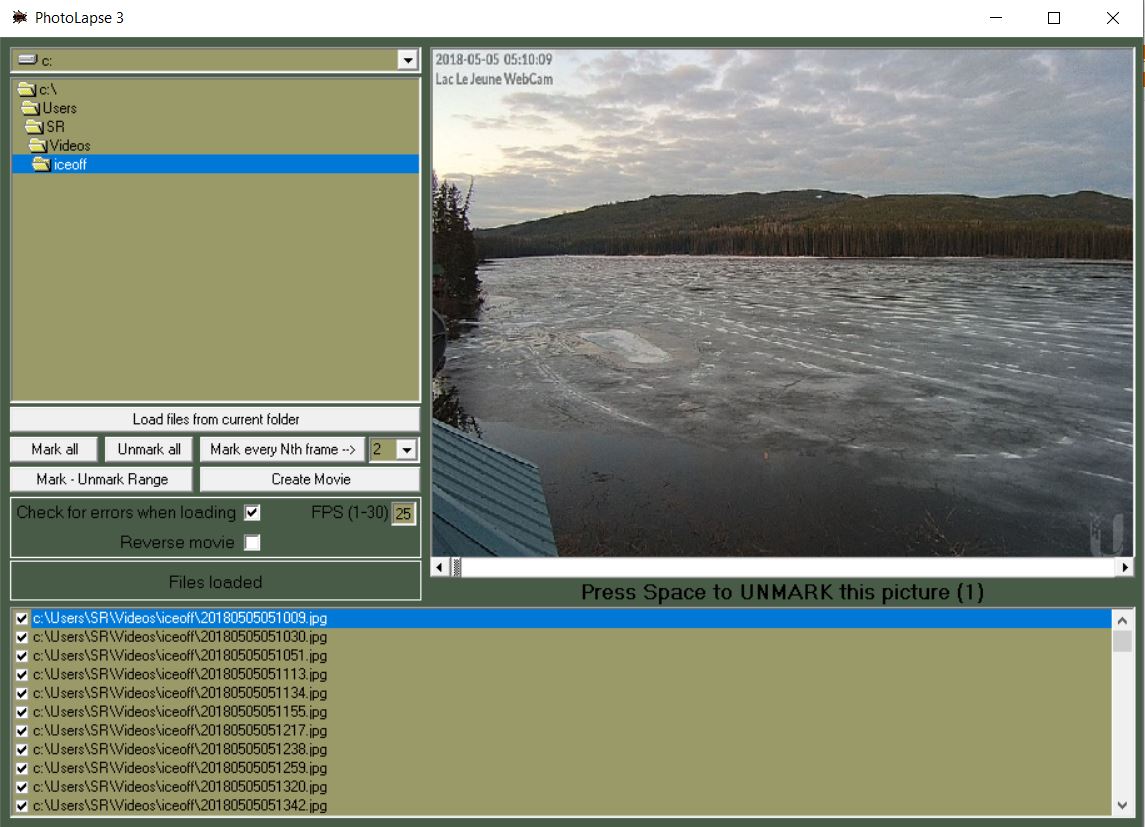Viewport: 1145px width, 827px height.
Task: Click the iceoff folder icon in the tree
Action: [40, 164]
